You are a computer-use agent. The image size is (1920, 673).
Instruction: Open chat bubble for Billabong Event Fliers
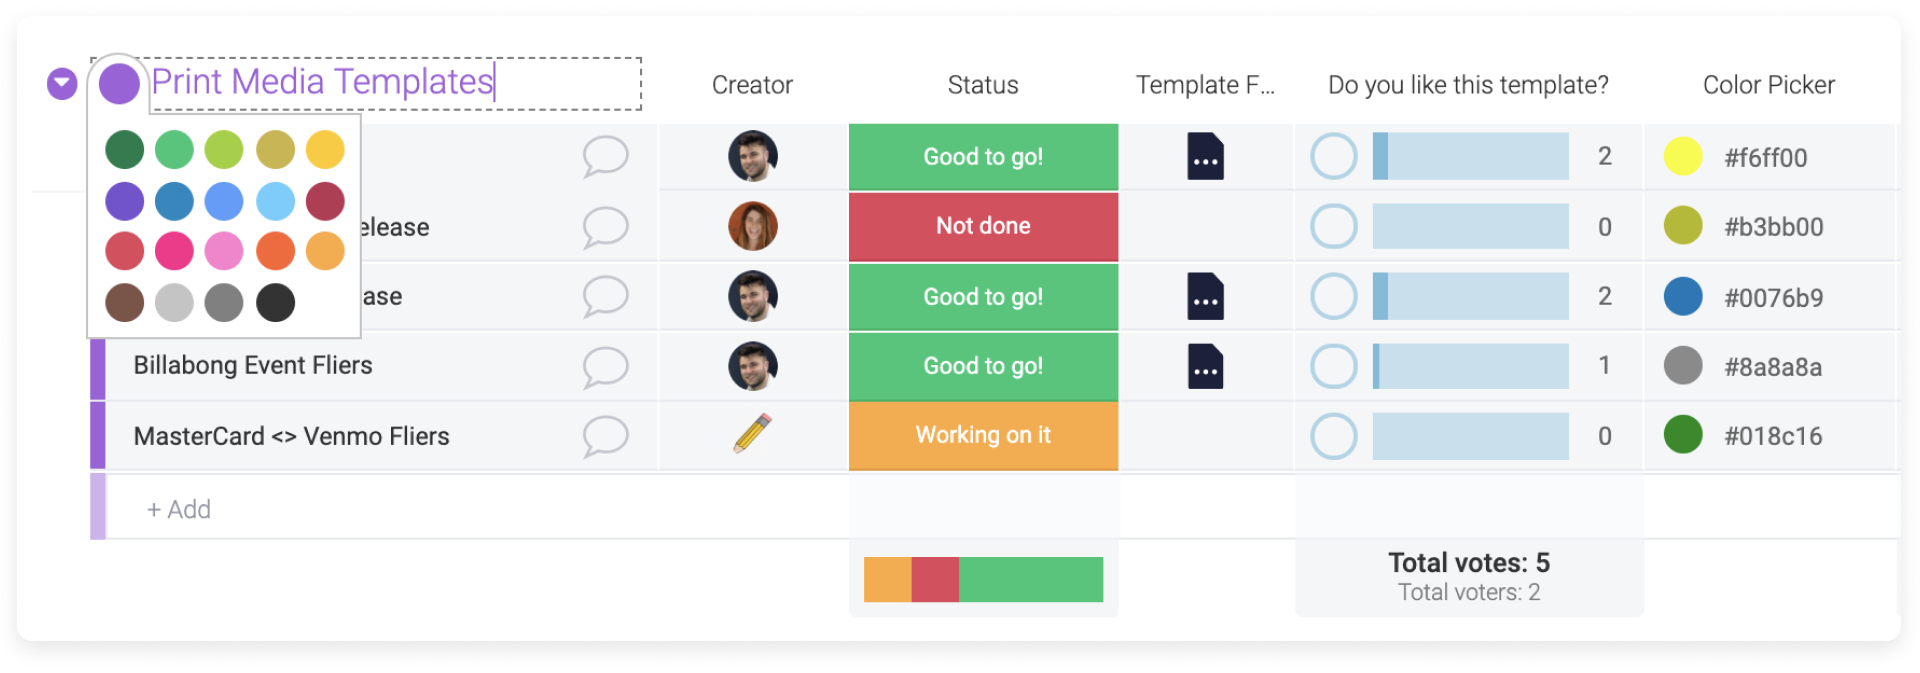[605, 367]
